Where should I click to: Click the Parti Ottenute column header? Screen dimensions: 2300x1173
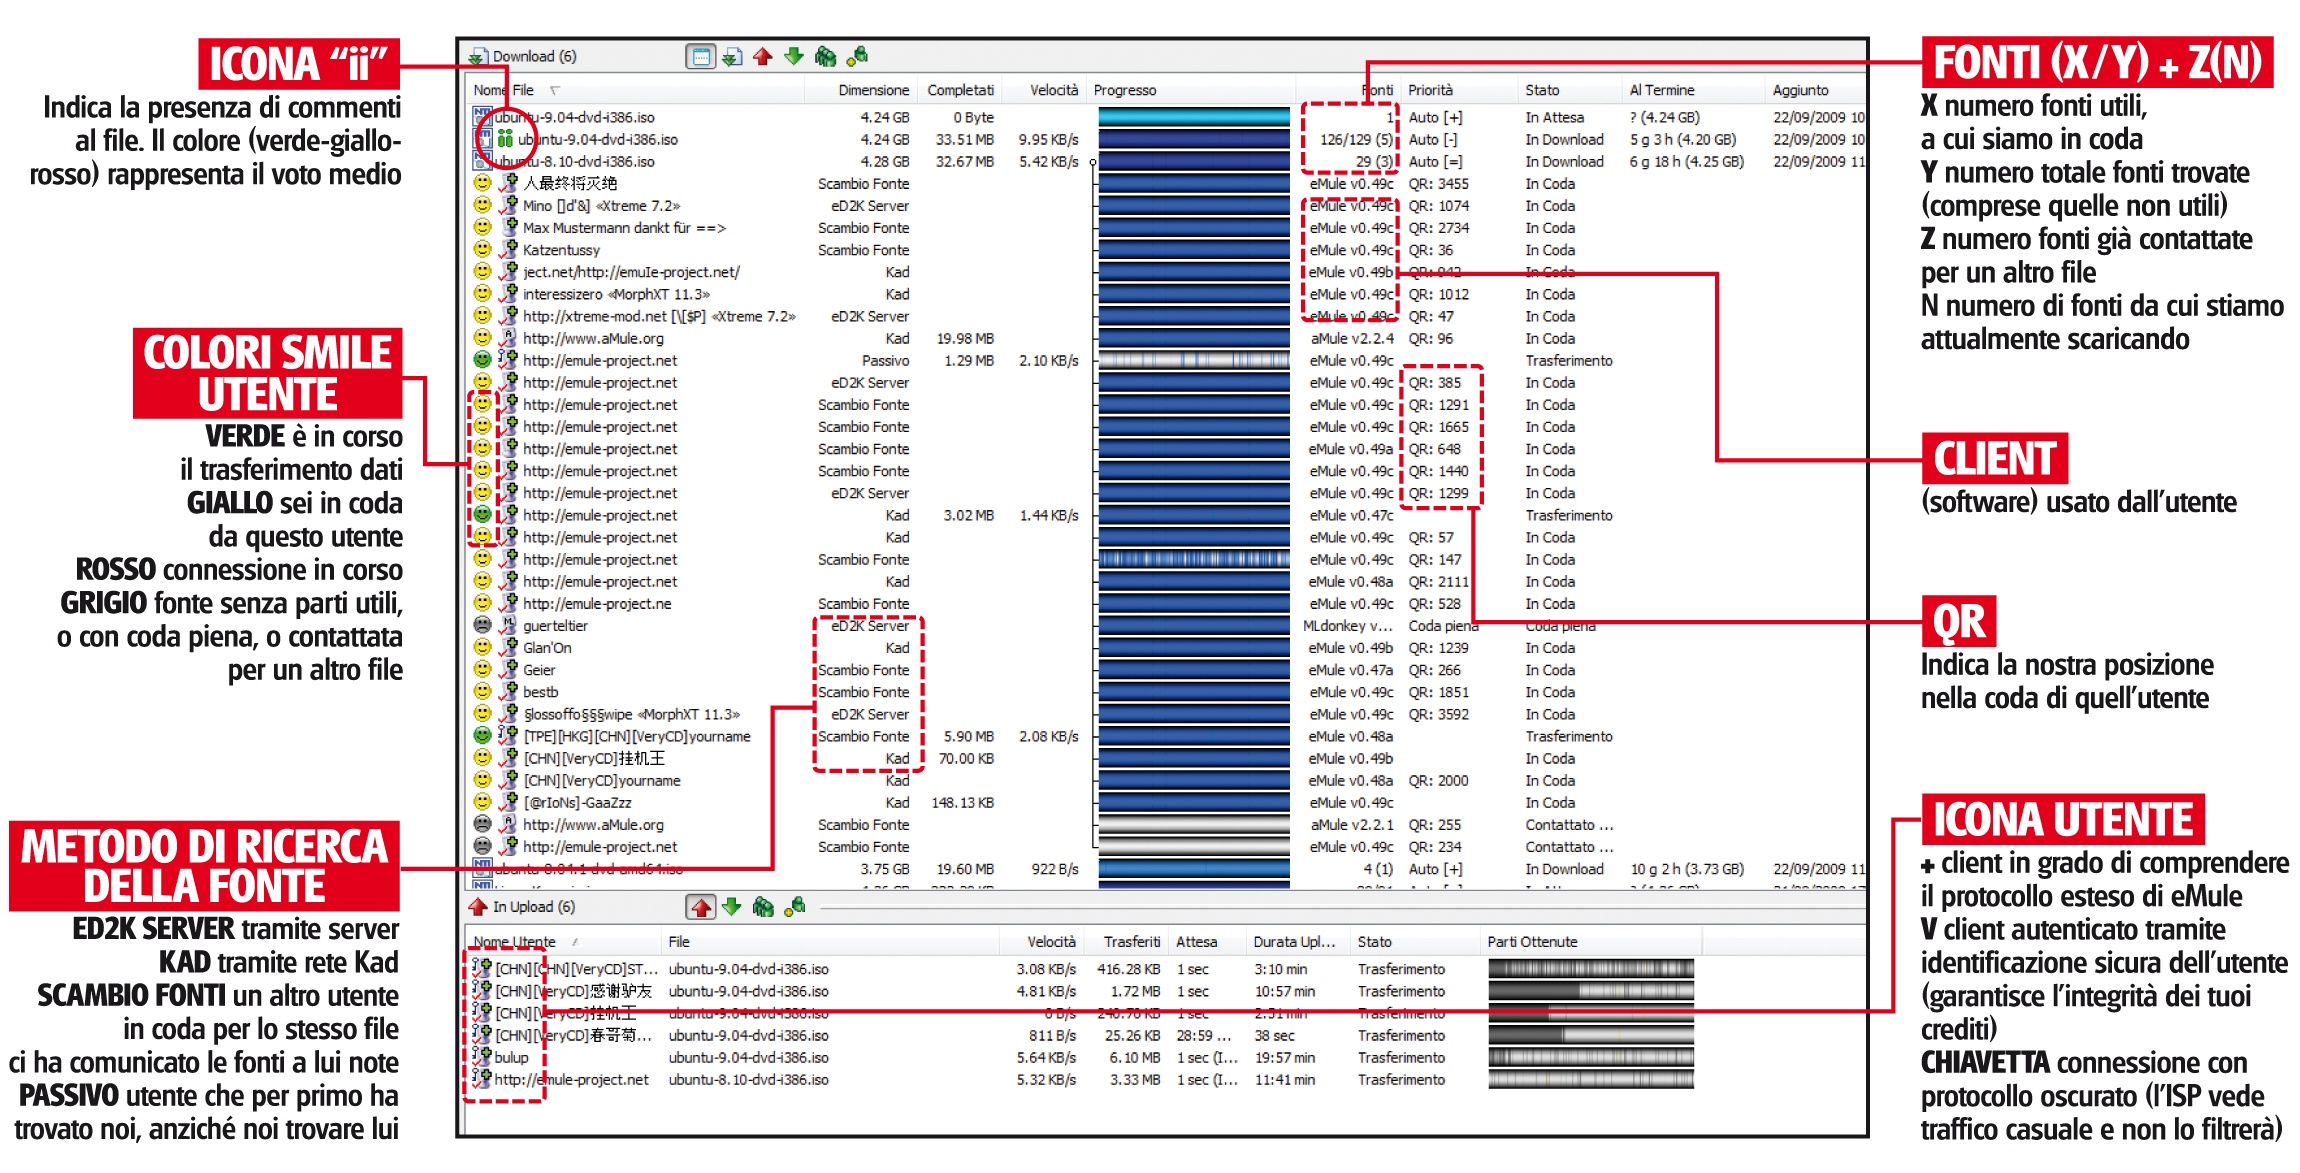1532,942
